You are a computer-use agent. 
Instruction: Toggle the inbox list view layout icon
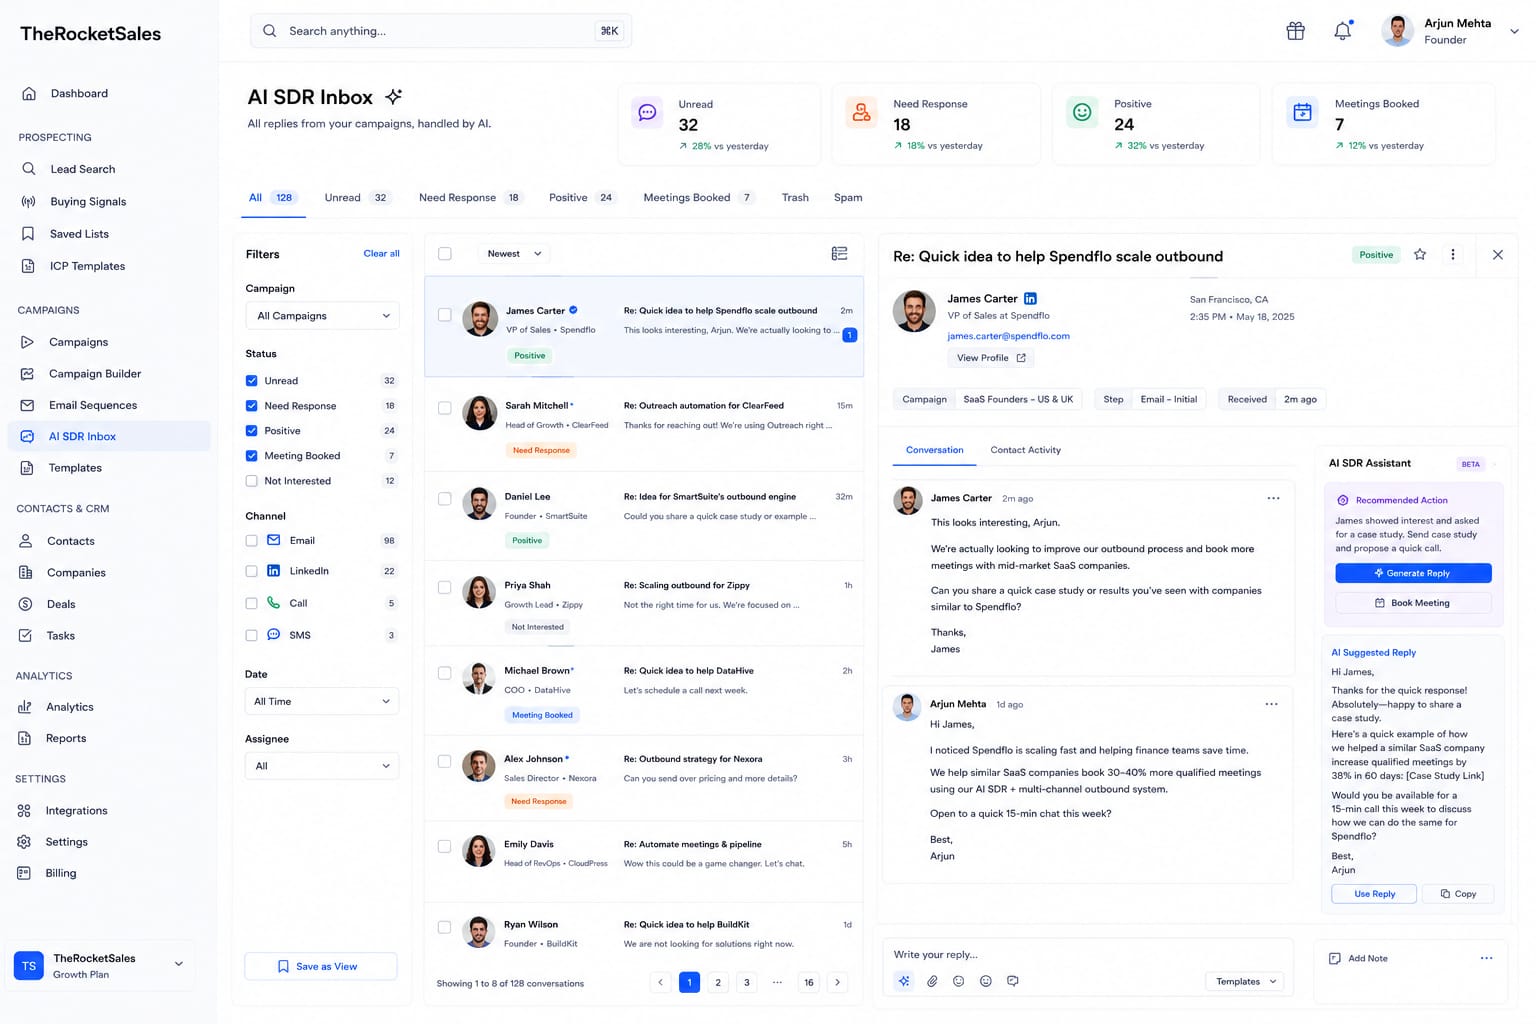[839, 254]
